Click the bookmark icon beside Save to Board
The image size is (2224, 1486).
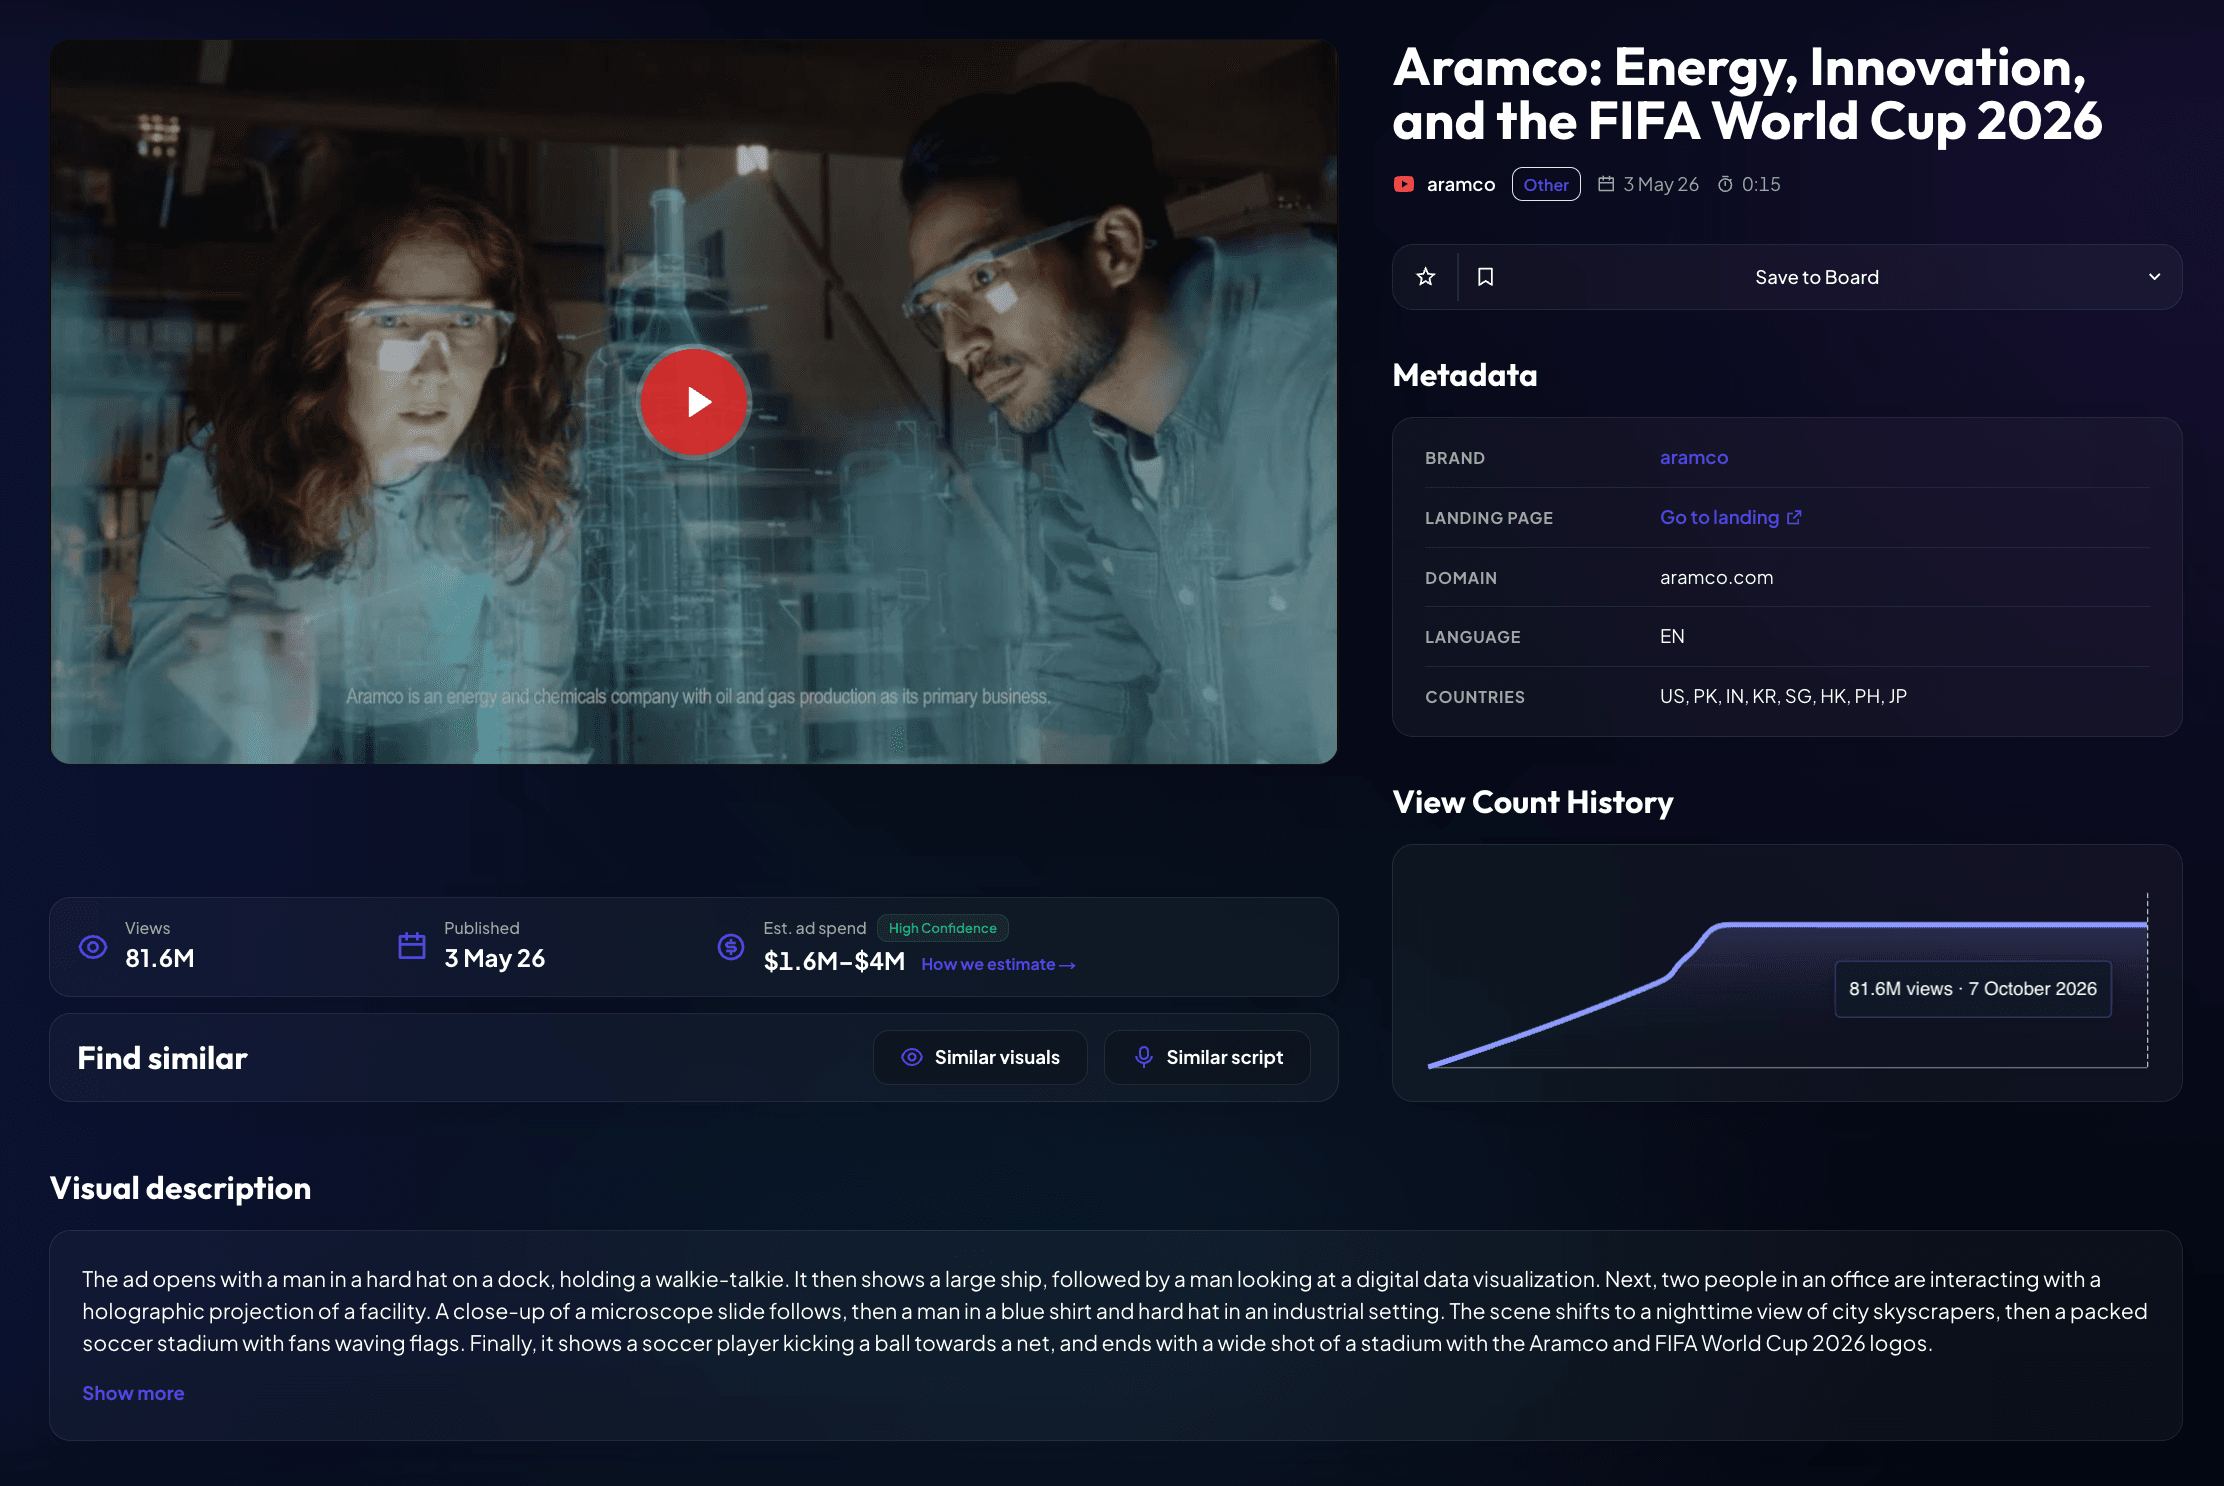coord(1486,277)
